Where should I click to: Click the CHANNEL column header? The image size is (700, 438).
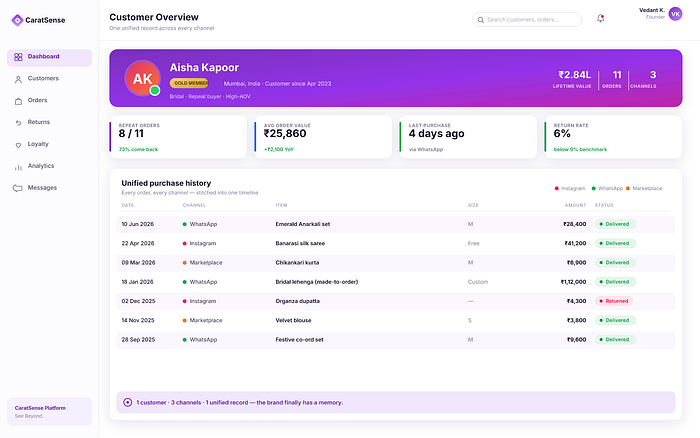(x=194, y=205)
